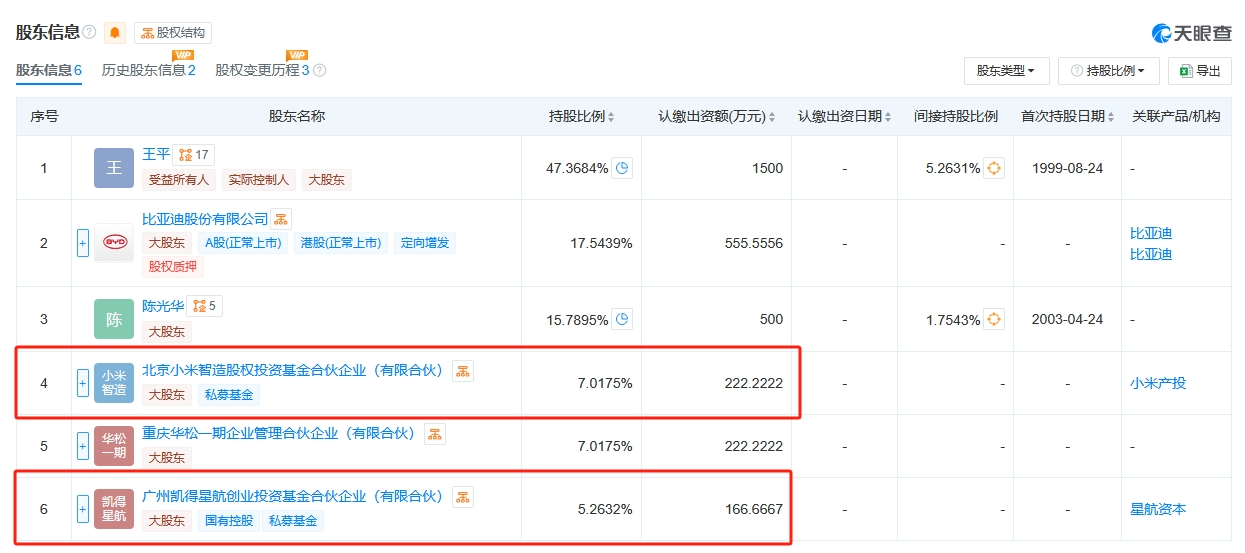The height and width of the screenshot is (553, 1245).
Task: Expand the 重庆华松一期 shareholder row
Action: click(83, 446)
